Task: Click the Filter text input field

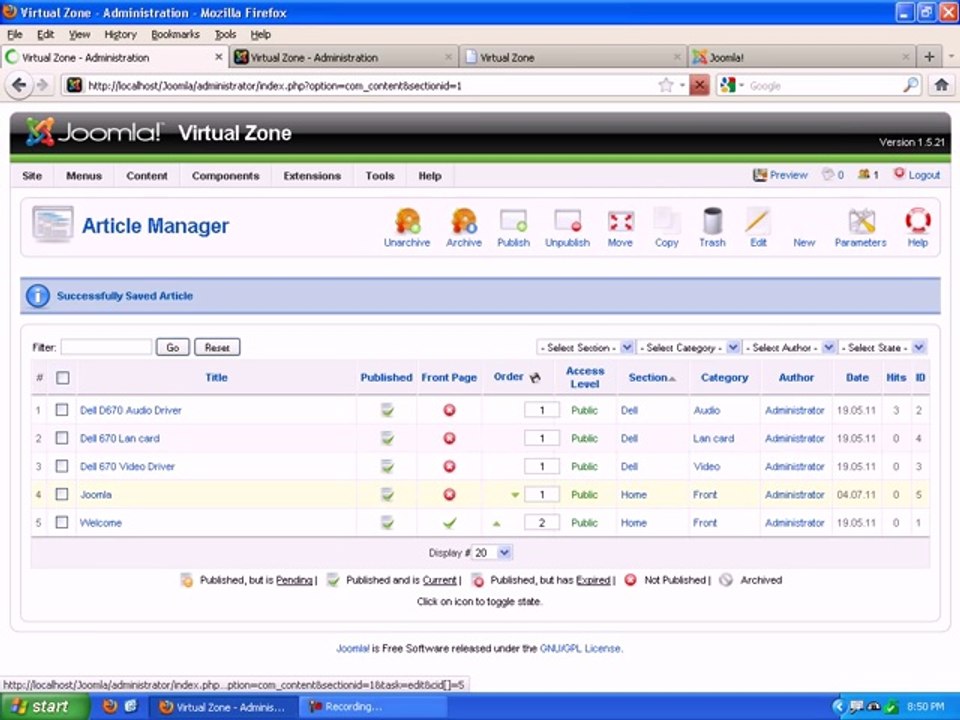Action: tap(106, 347)
